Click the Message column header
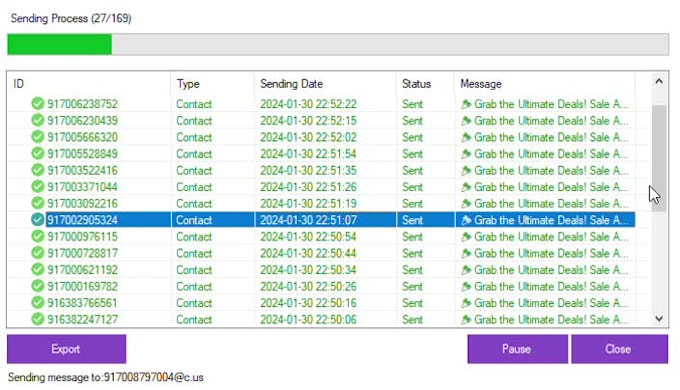This screenshot has height=390, width=680. point(545,84)
